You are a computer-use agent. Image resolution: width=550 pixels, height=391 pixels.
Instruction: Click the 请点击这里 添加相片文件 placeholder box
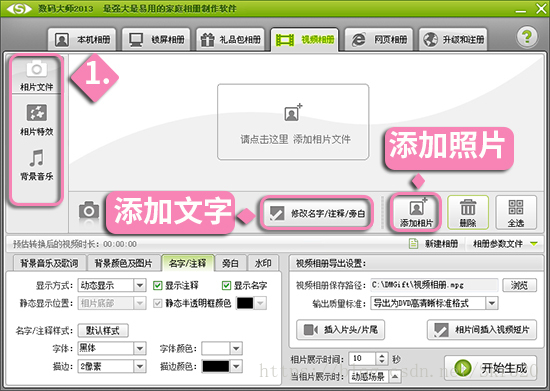click(293, 122)
